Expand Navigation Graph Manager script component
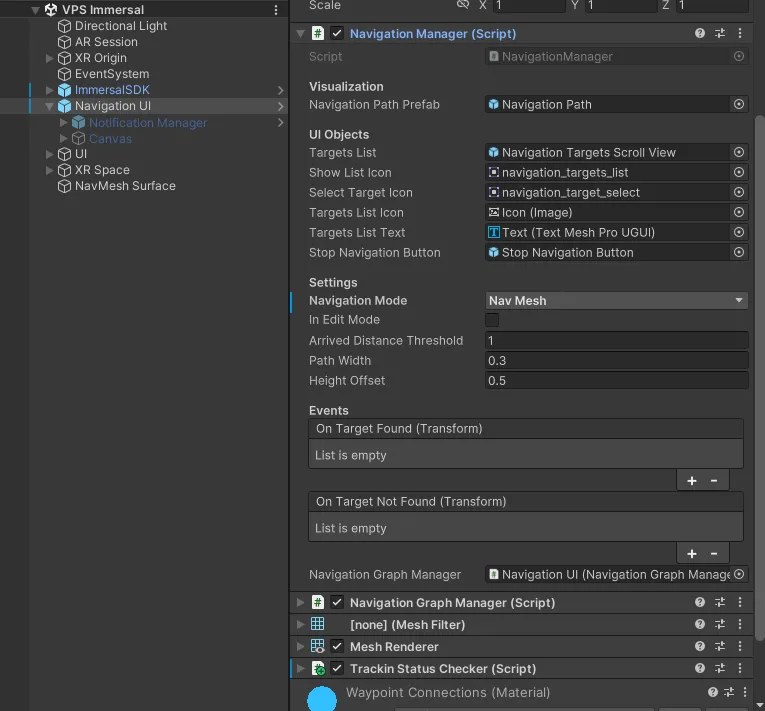 pyautogui.click(x=299, y=603)
